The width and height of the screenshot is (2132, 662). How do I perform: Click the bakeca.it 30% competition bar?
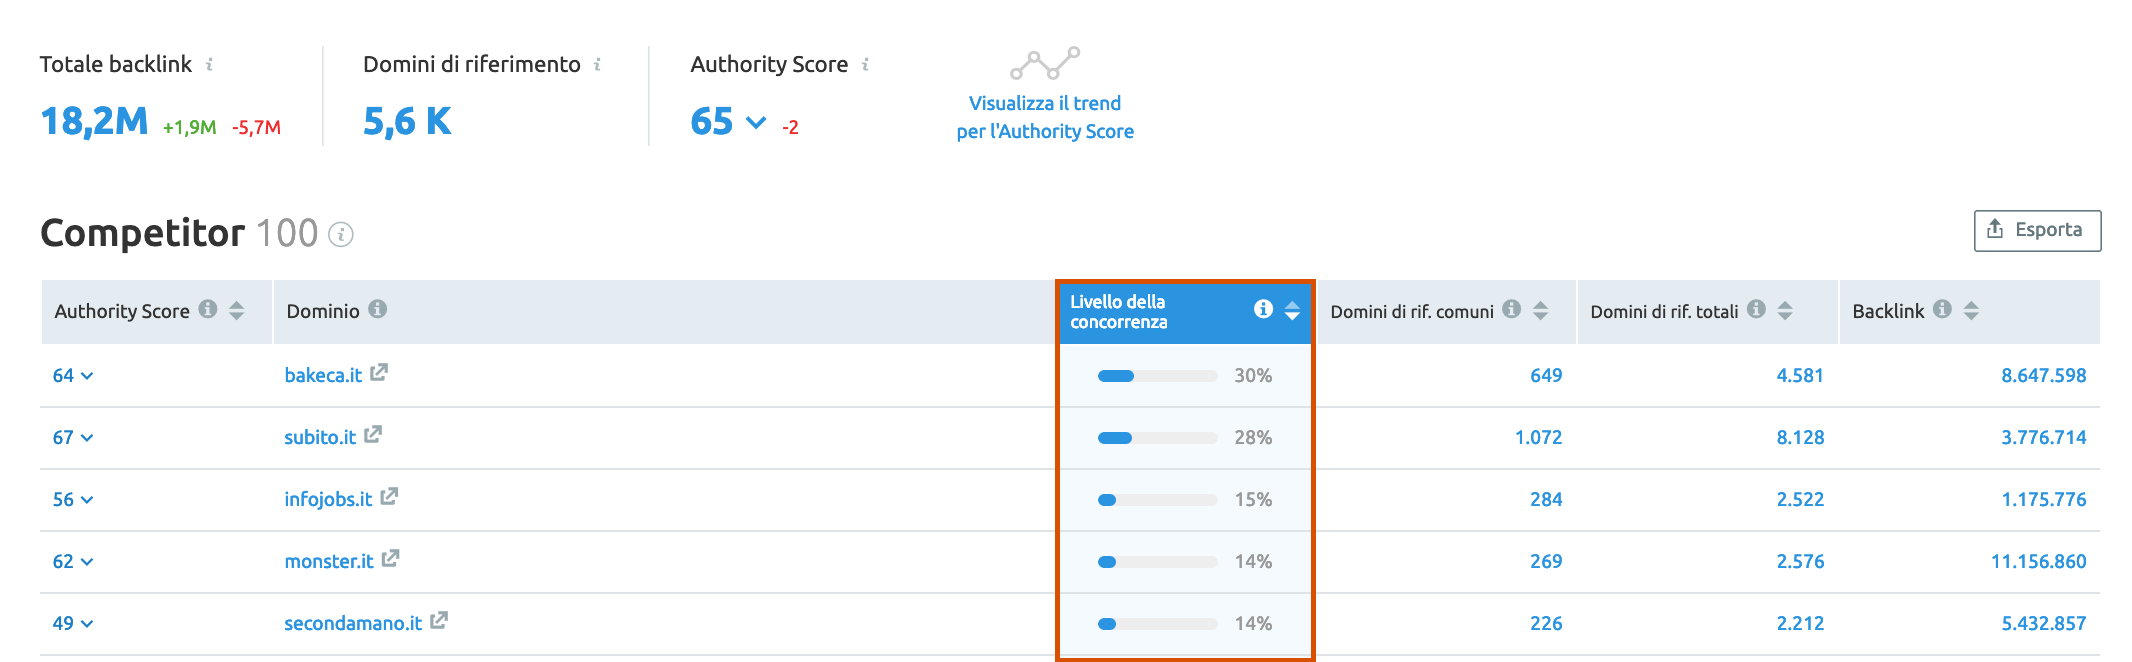tap(1157, 376)
